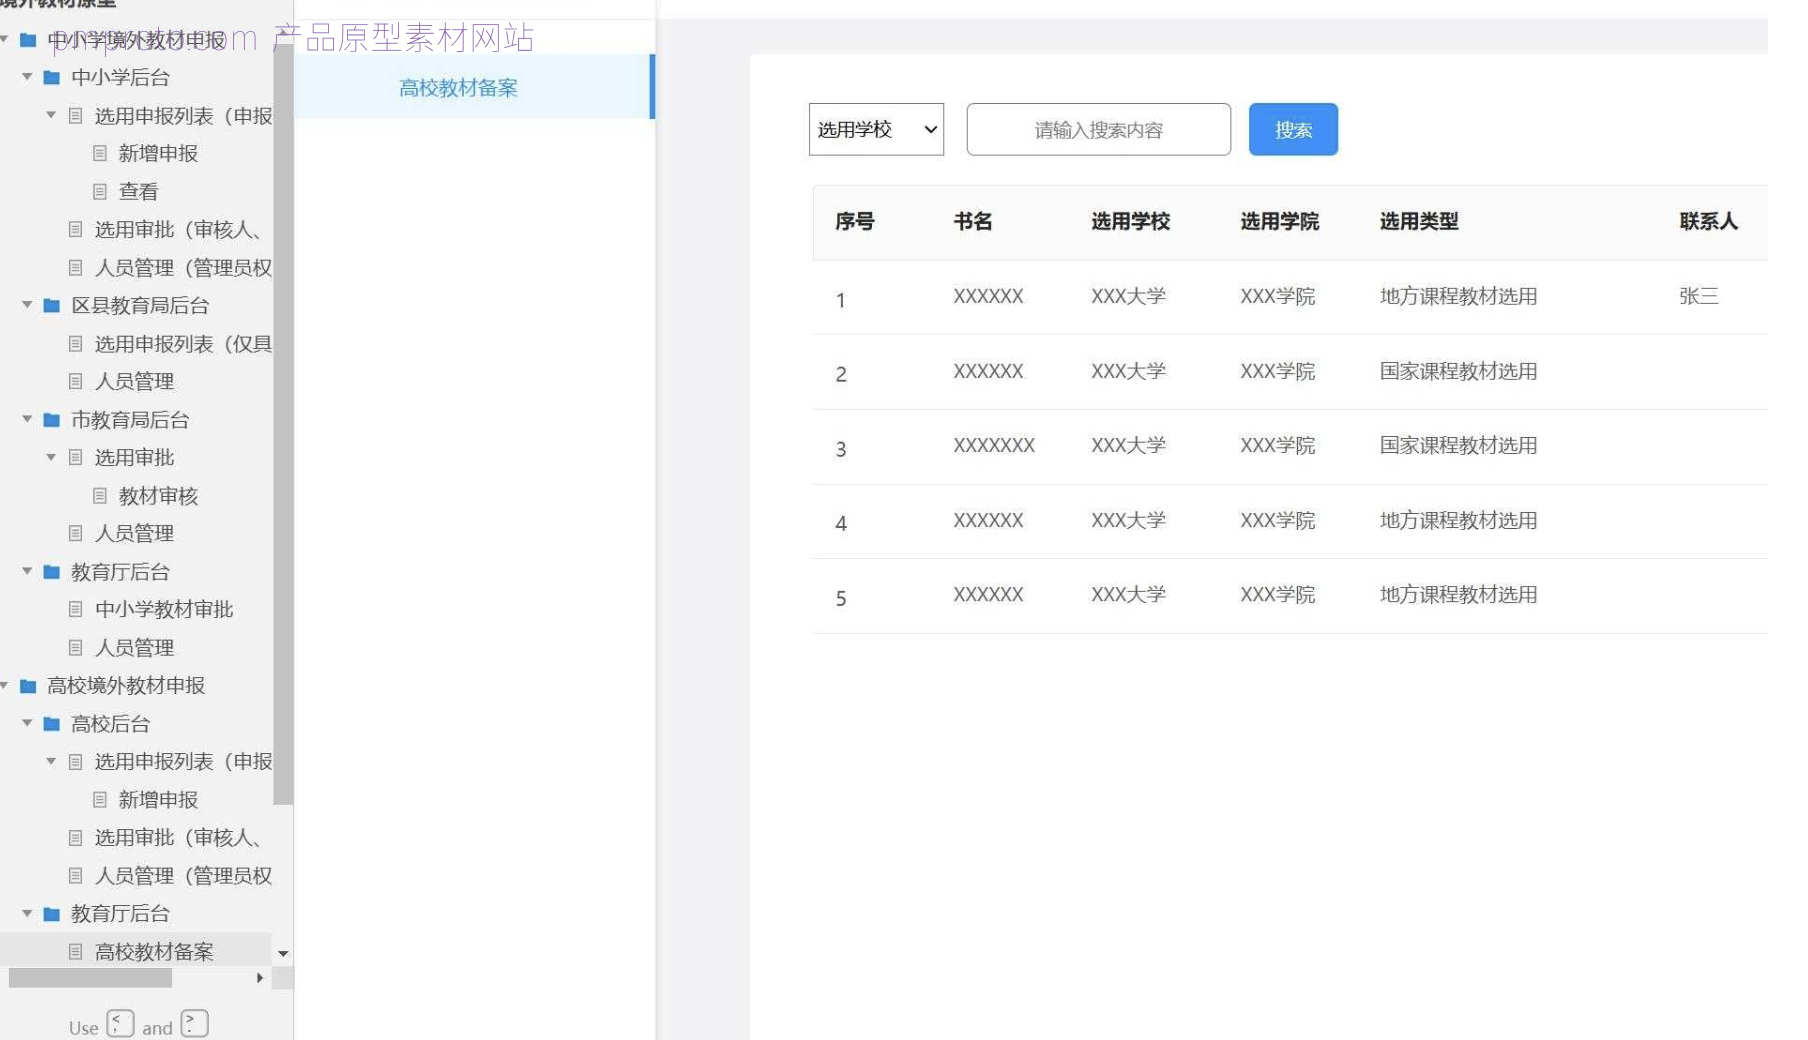
Task: Collapse the 中小学后台 tree node
Action: (x=27, y=77)
